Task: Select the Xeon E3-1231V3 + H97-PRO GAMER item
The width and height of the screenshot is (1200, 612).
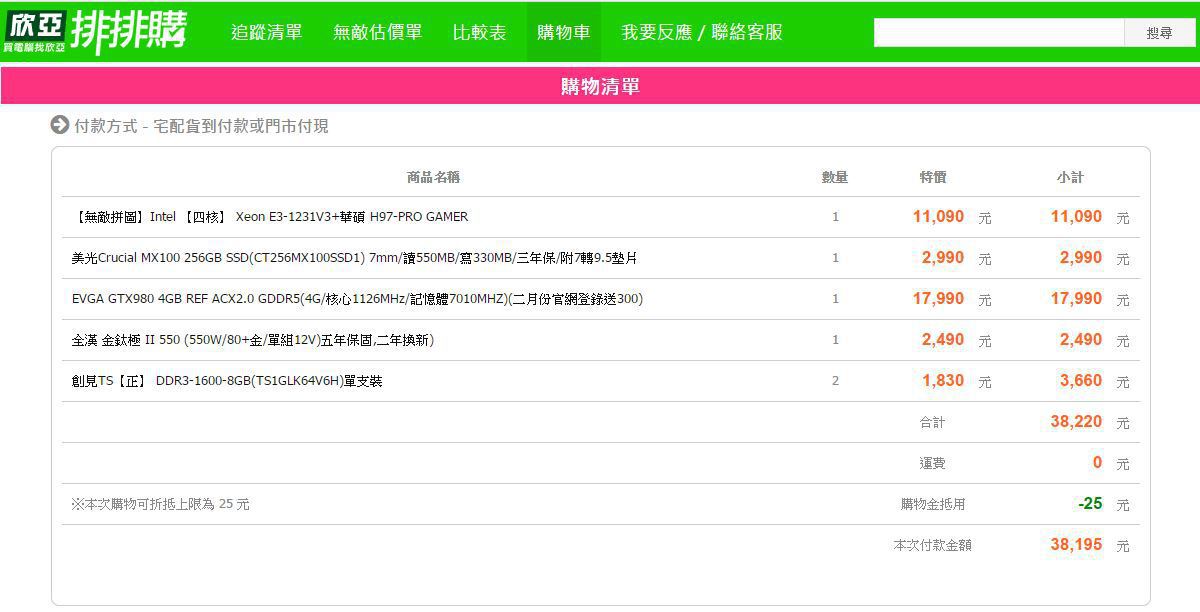Action: pos(270,217)
